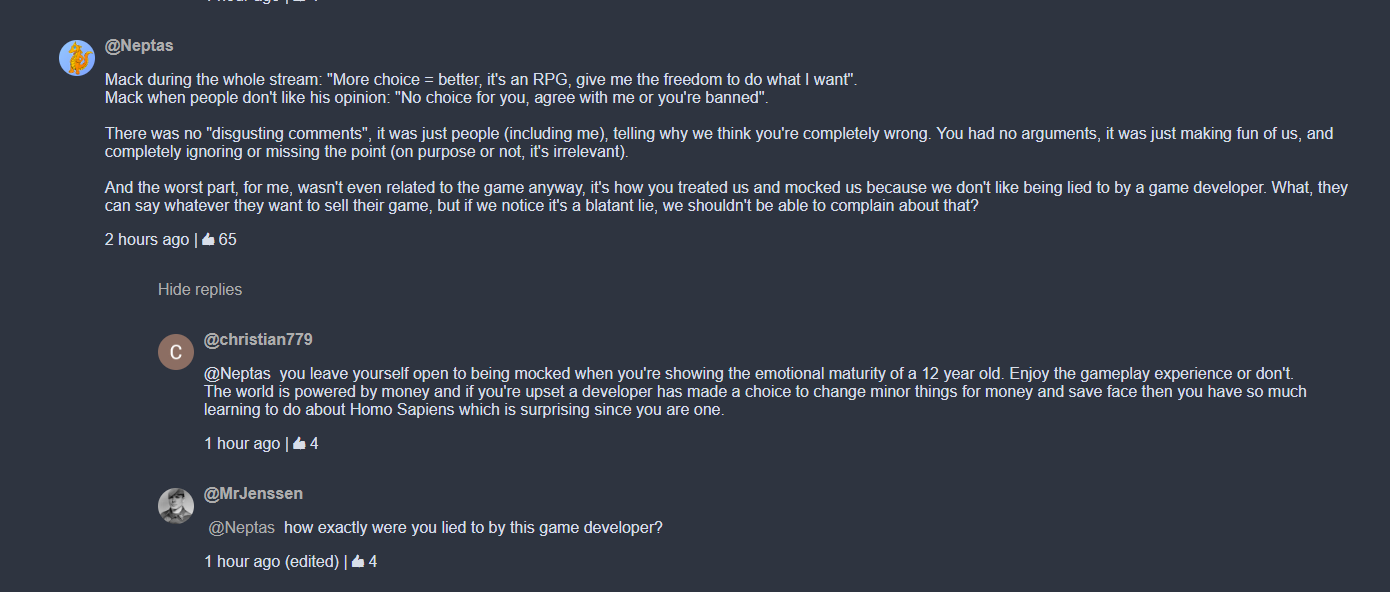The width and height of the screenshot is (1390, 592).
Task: Click MrJenssen's question about the developer
Action: [473, 527]
